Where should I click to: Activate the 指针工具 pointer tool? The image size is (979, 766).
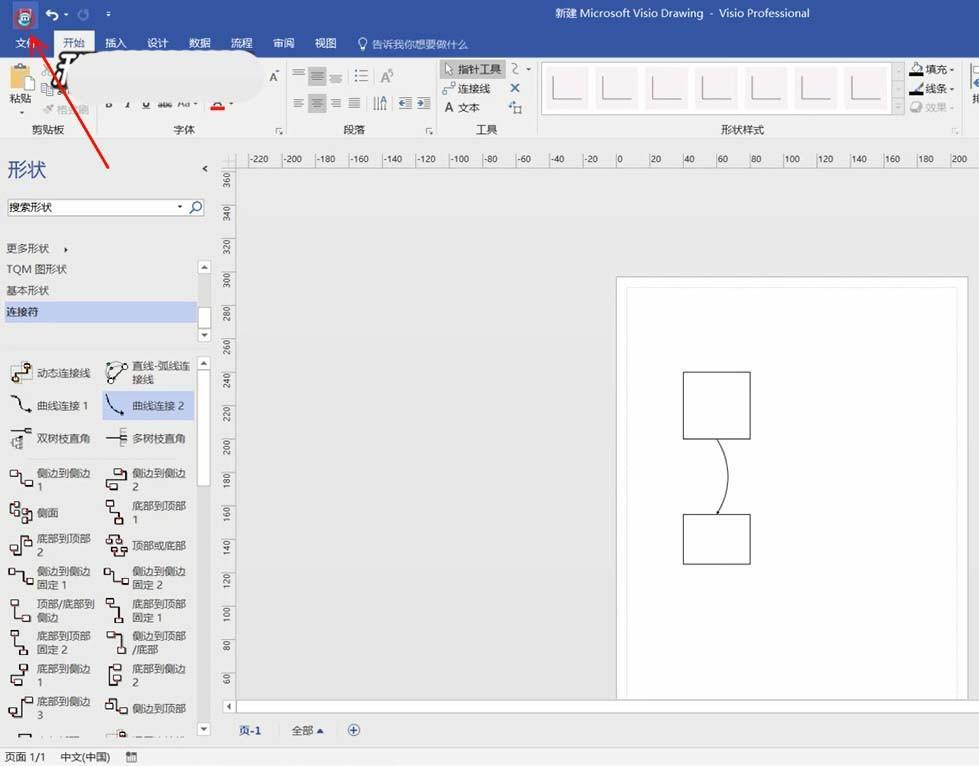(472, 69)
